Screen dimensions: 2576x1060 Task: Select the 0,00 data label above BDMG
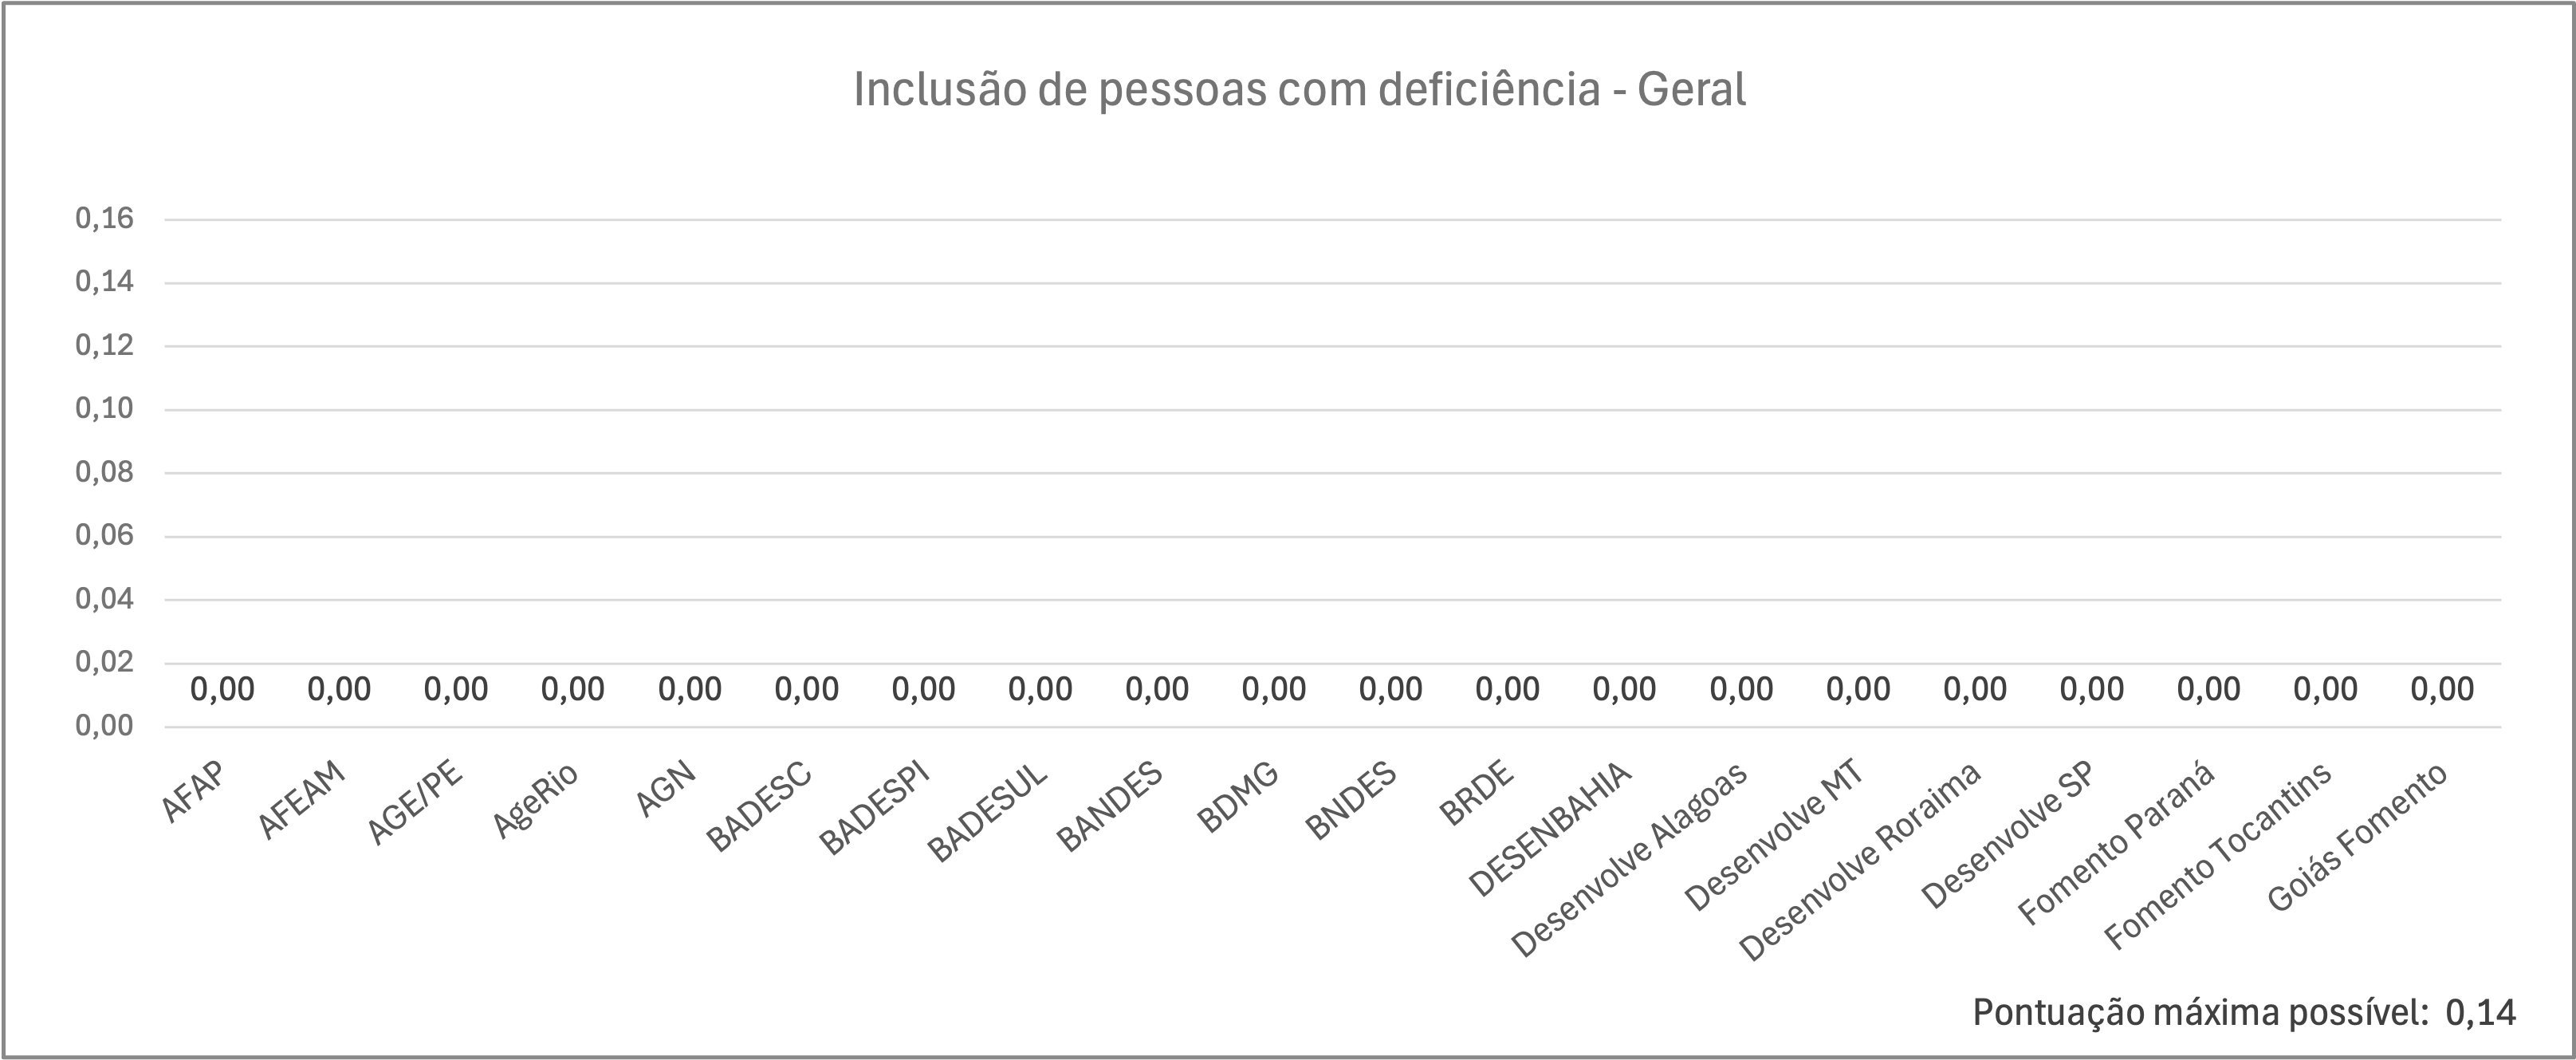coord(1274,689)
